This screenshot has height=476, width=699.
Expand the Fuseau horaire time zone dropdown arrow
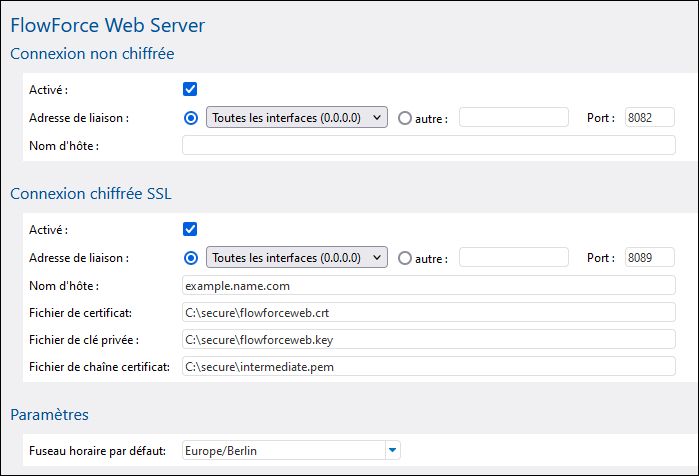pos(392,450)
